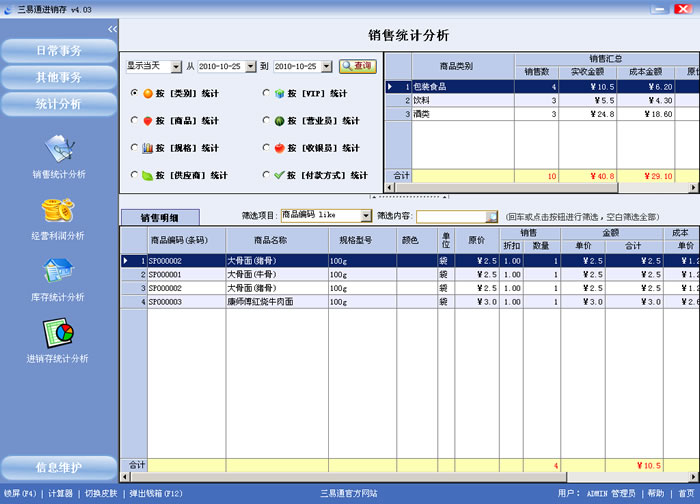700x504 pixels.
Task: Click the splitter handle between the two panels
Action: (409, 197)
